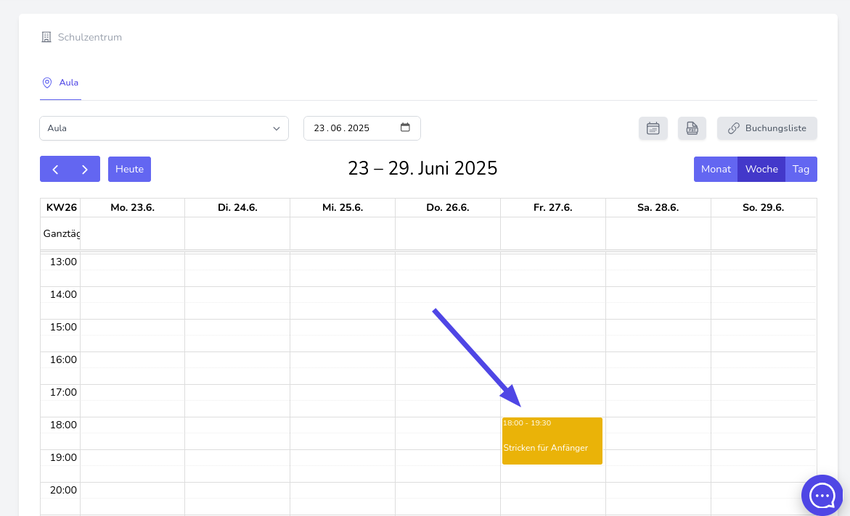Click the location pin icon beside Aula
The width and height of the screenshot is (850, 516).
[x=47, y=82]
